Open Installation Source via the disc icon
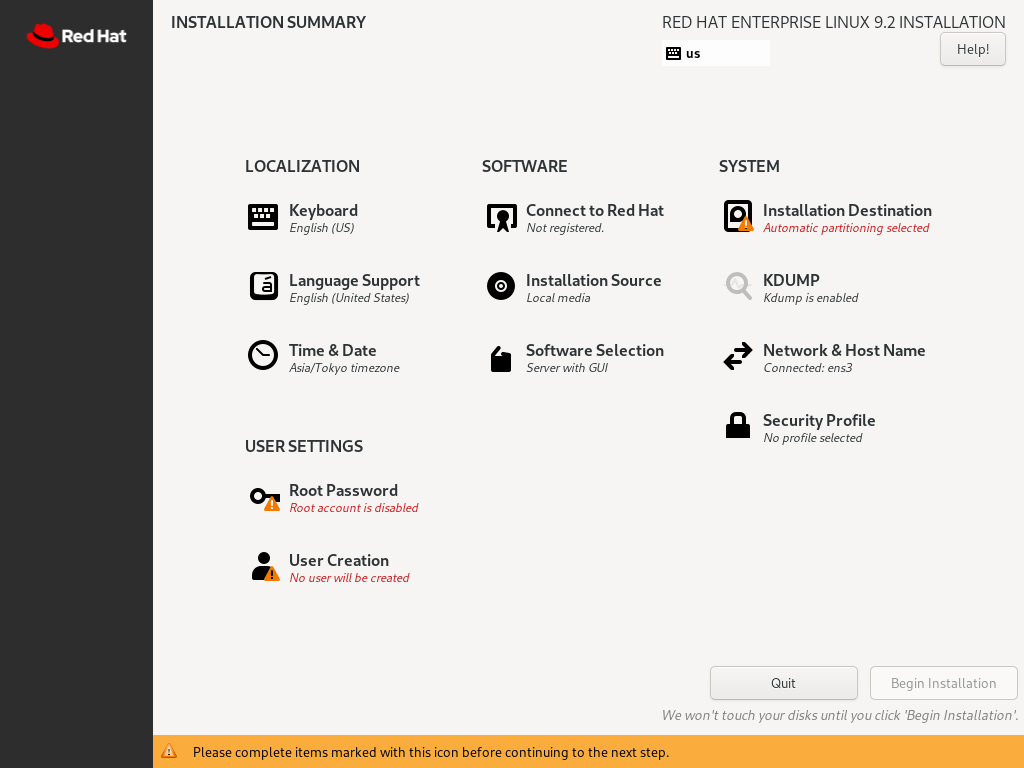 [500, 286]
